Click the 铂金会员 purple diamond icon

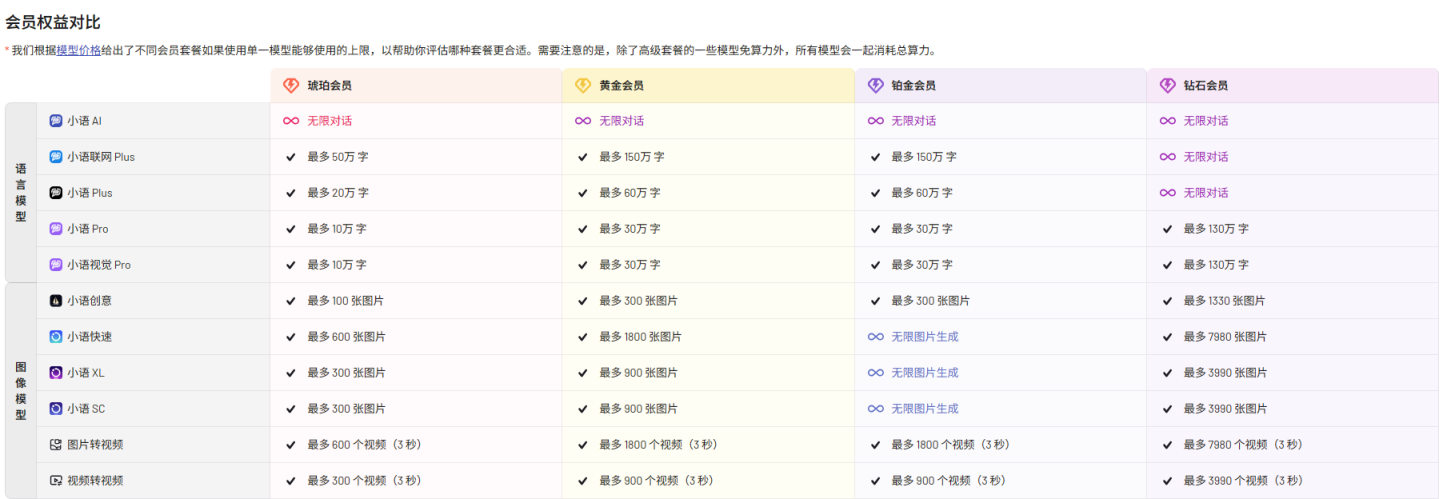[875, 86]
